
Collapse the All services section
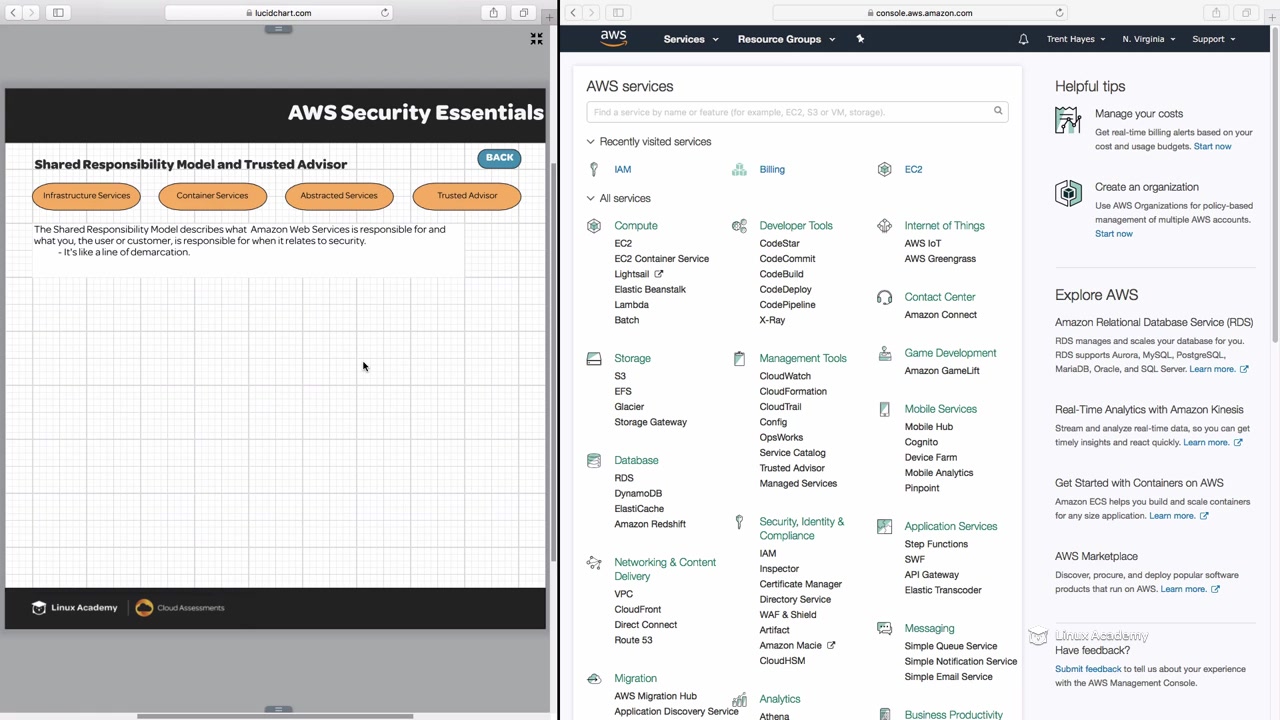coord(591,199)
